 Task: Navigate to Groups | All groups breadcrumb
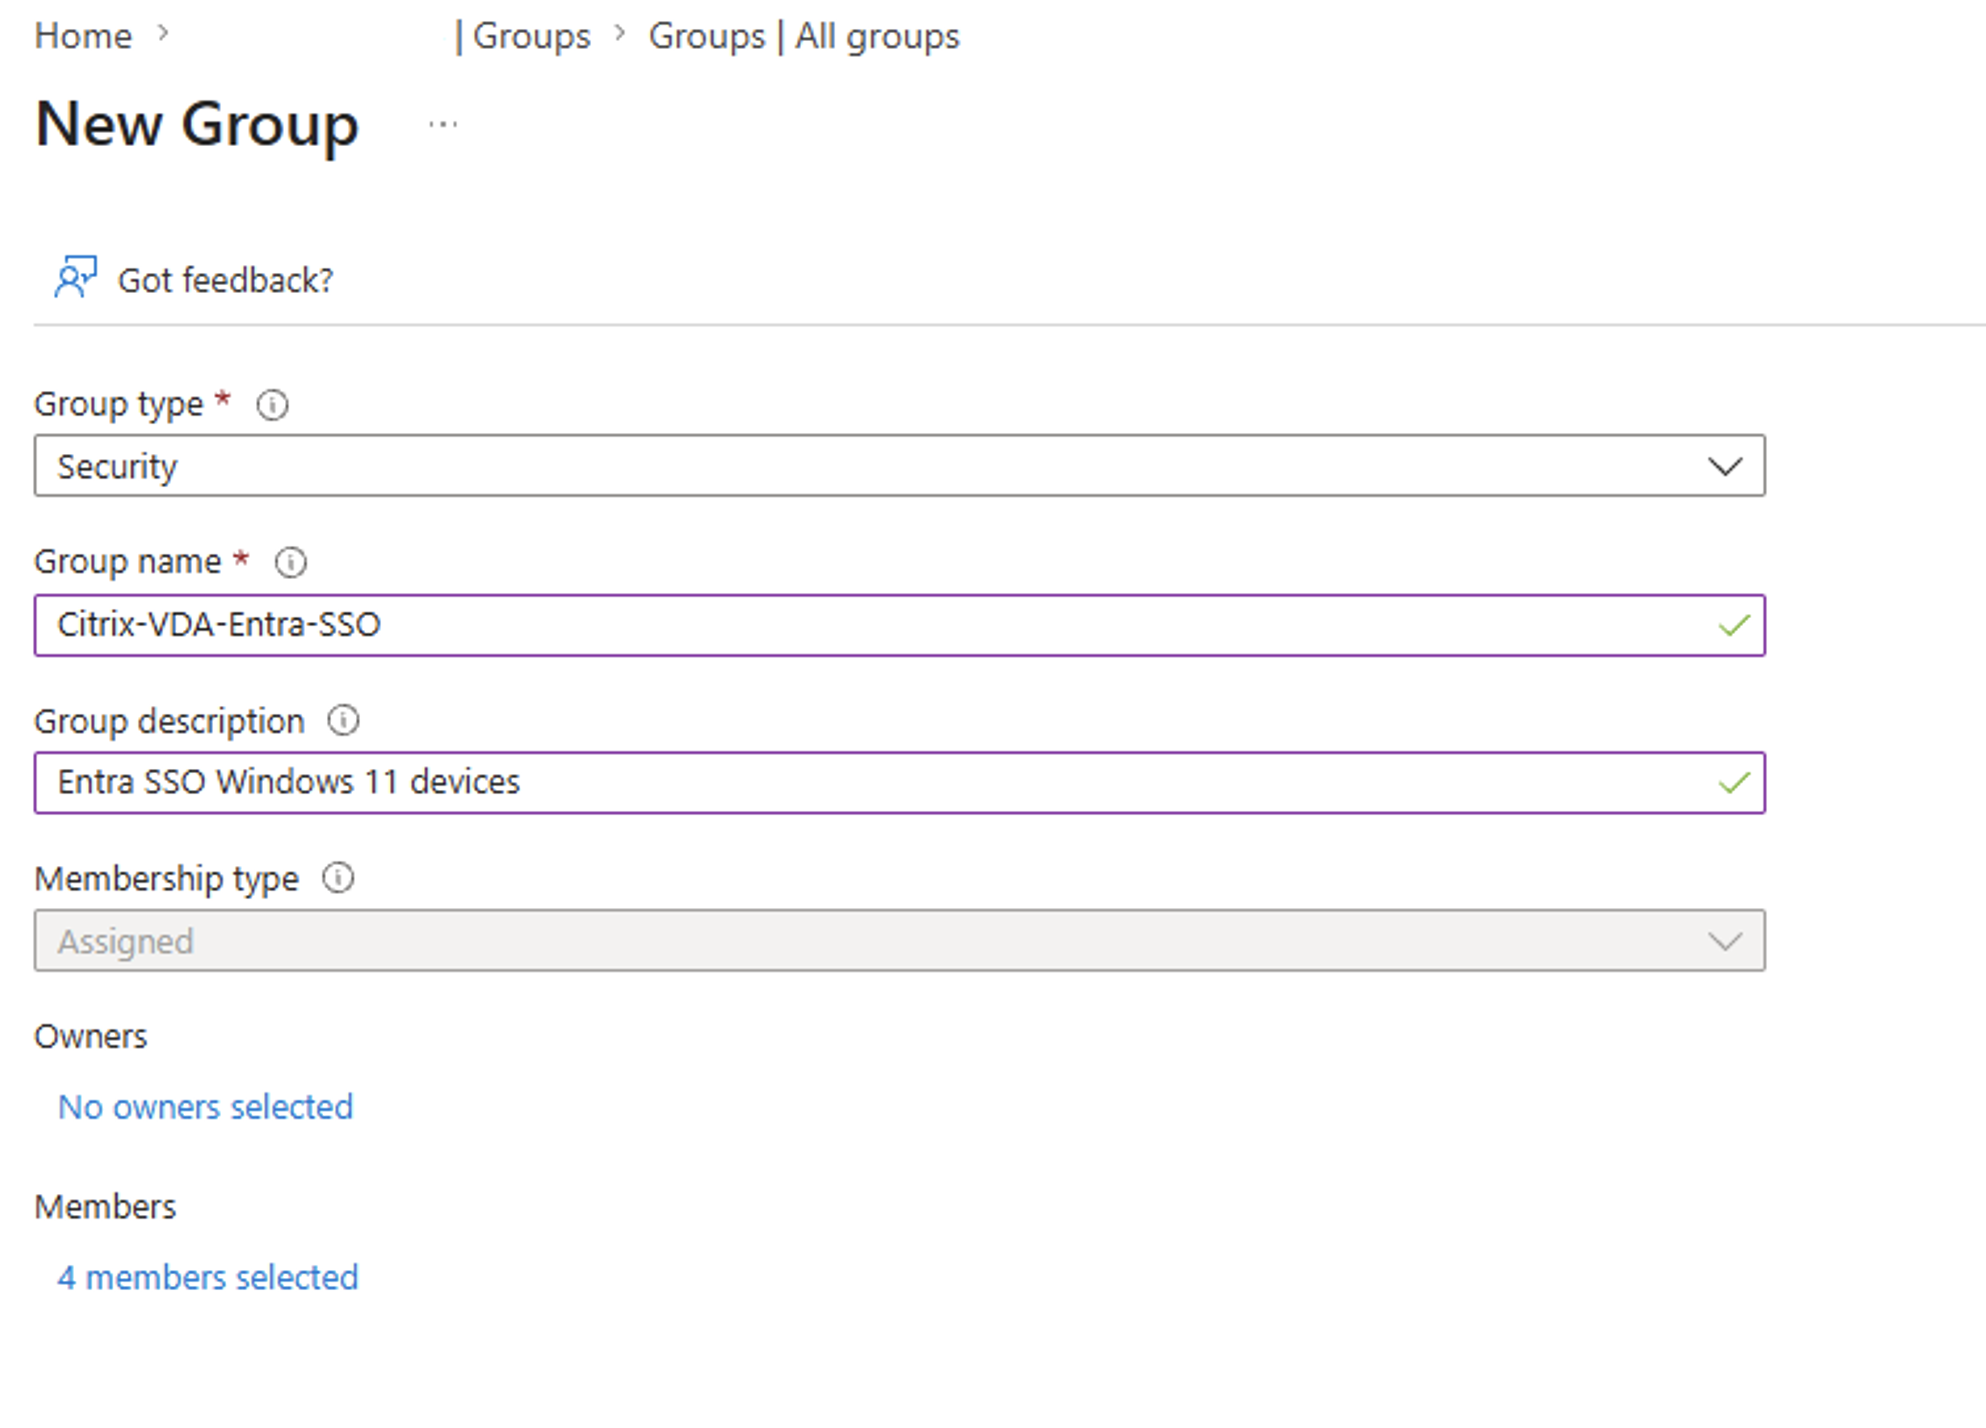coord(804,36)
